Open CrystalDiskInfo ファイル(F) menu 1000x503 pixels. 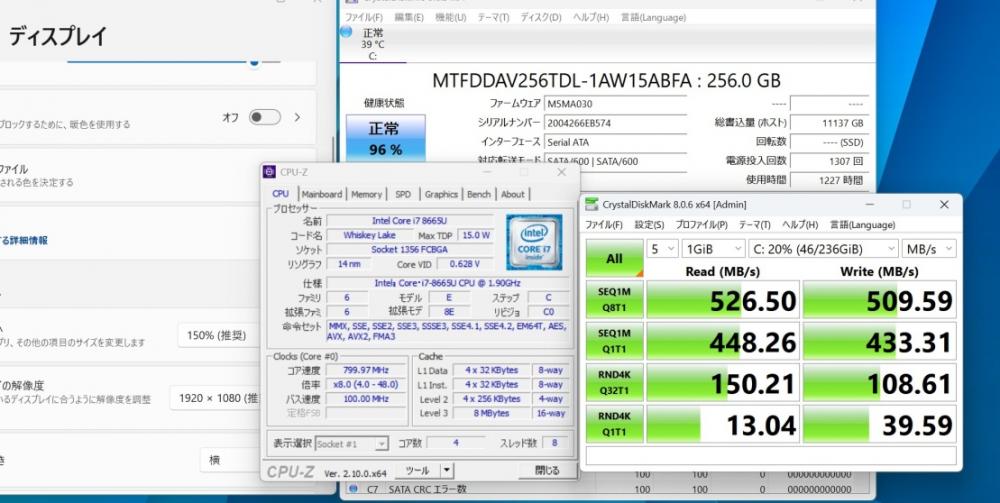coord(364,18)
